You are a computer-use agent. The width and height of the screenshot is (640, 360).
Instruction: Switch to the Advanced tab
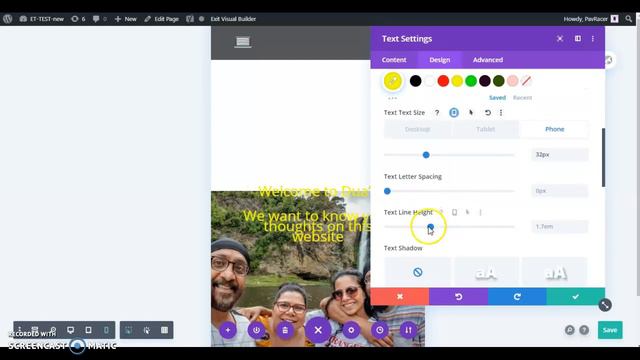pyautogui.click(x=488, y=60)
